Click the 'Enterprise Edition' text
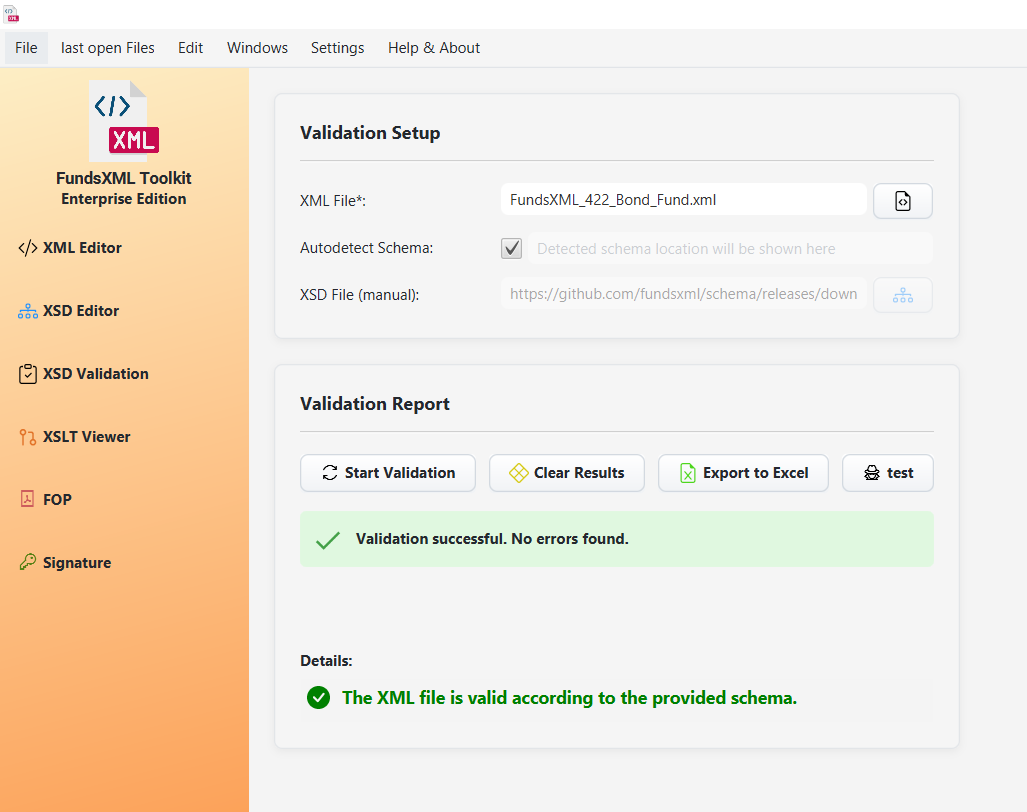The width and height of the screenshot is (1027, 812). click(124, 199)
